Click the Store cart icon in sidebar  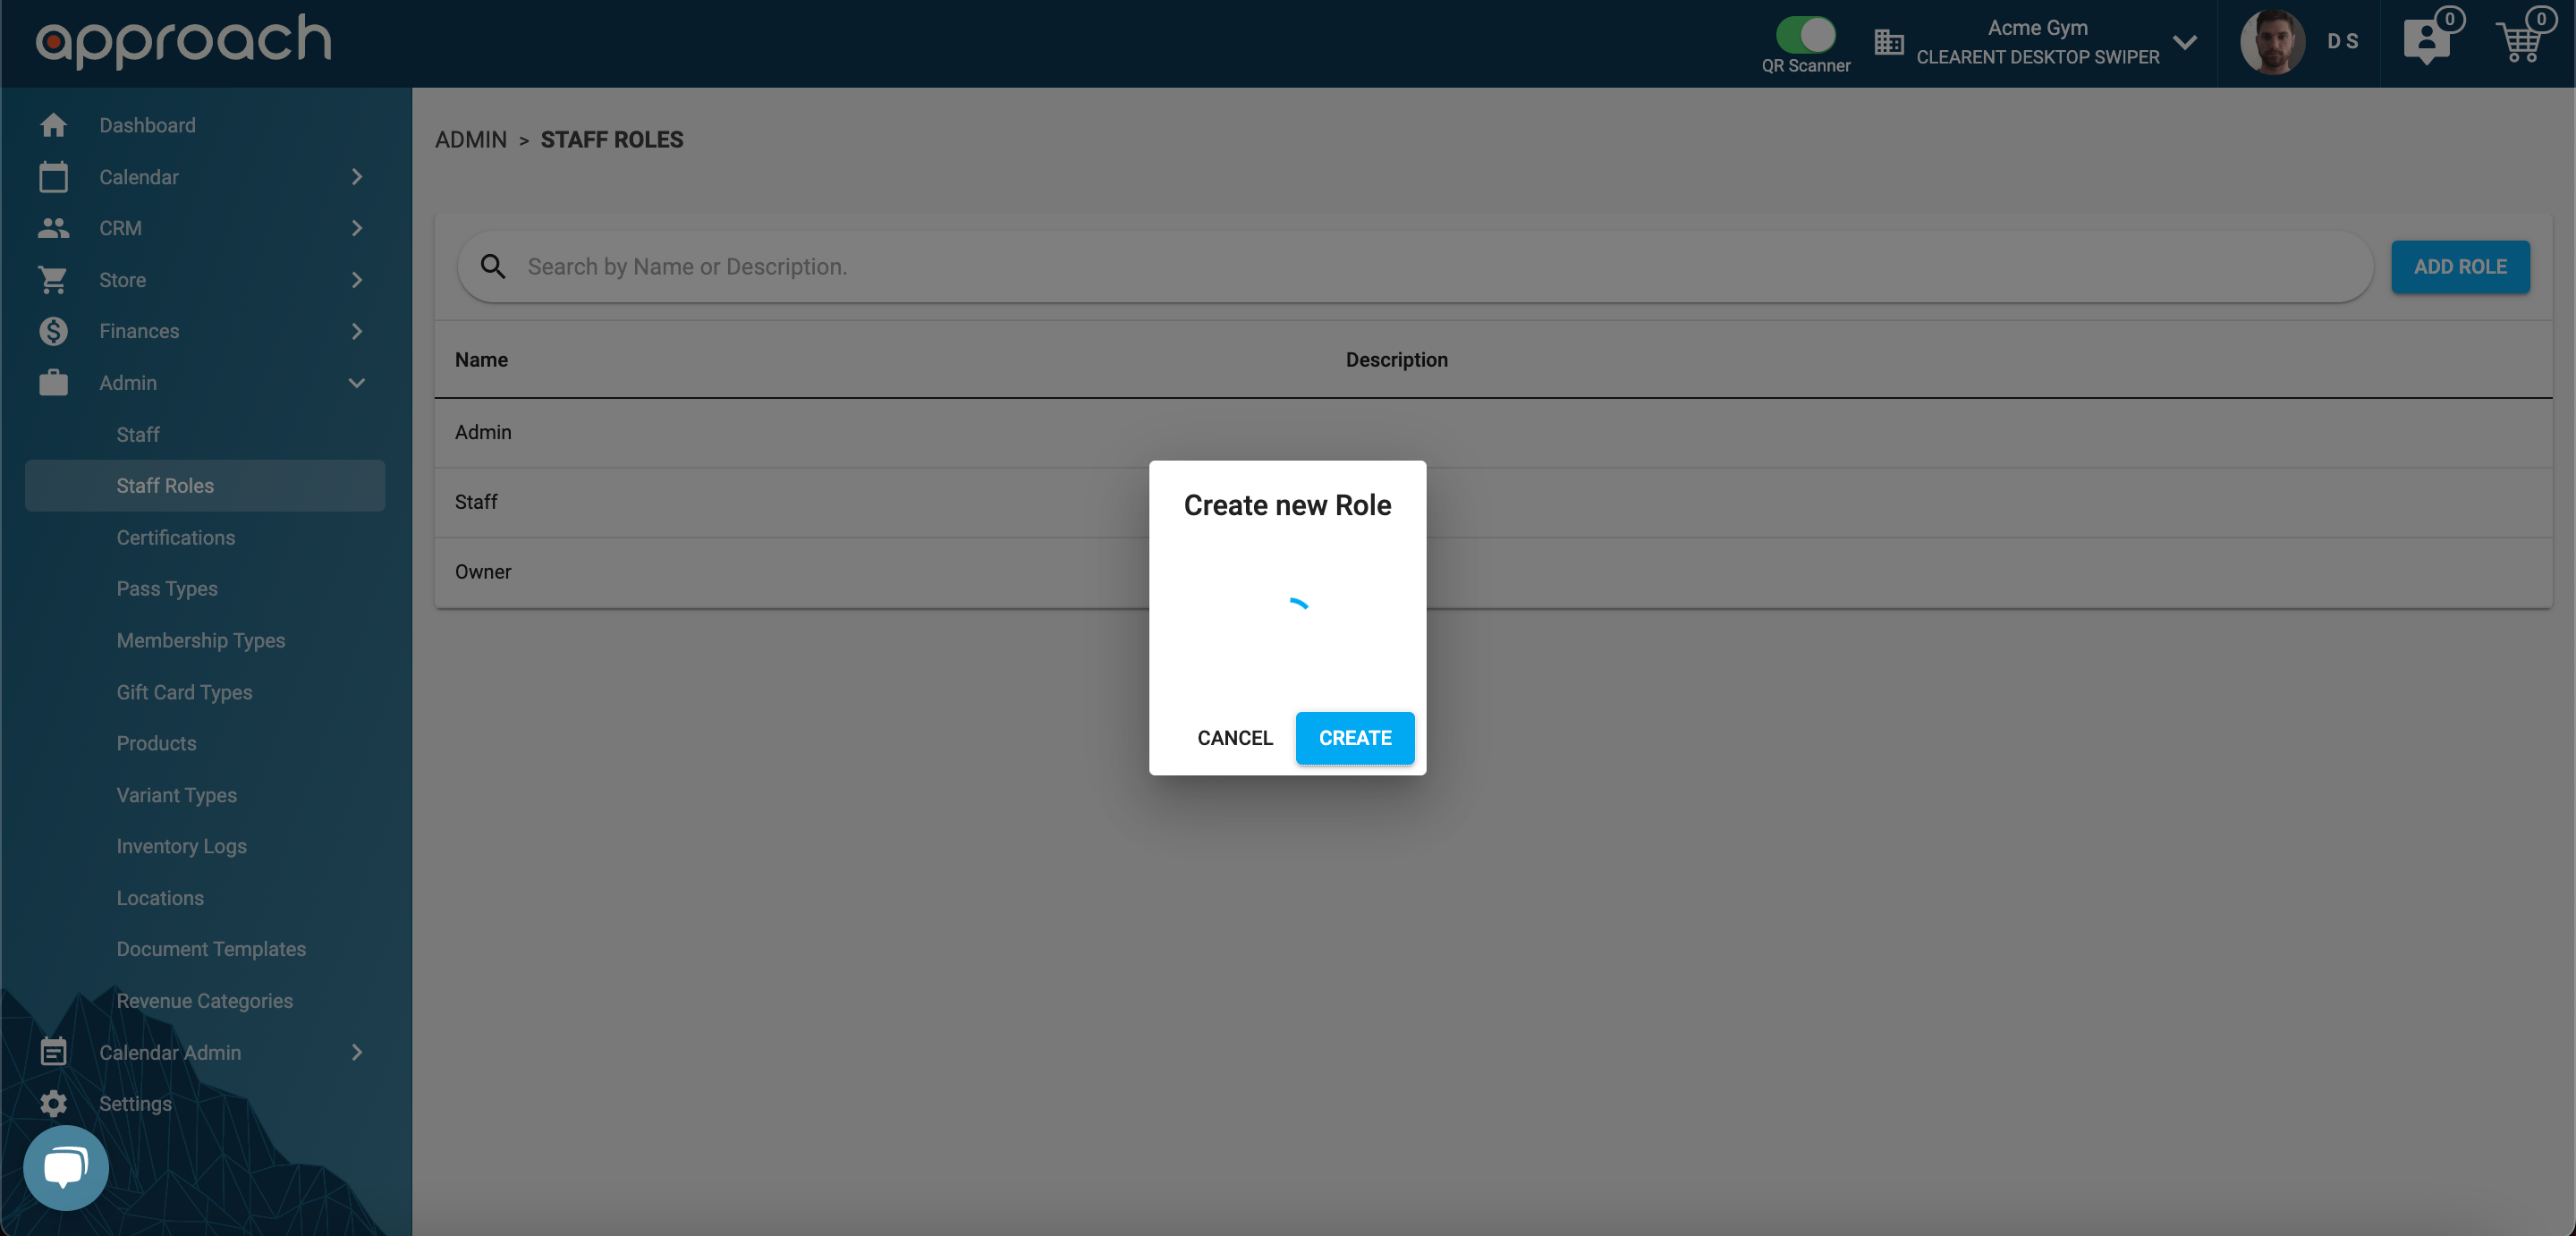click(53, 280)
